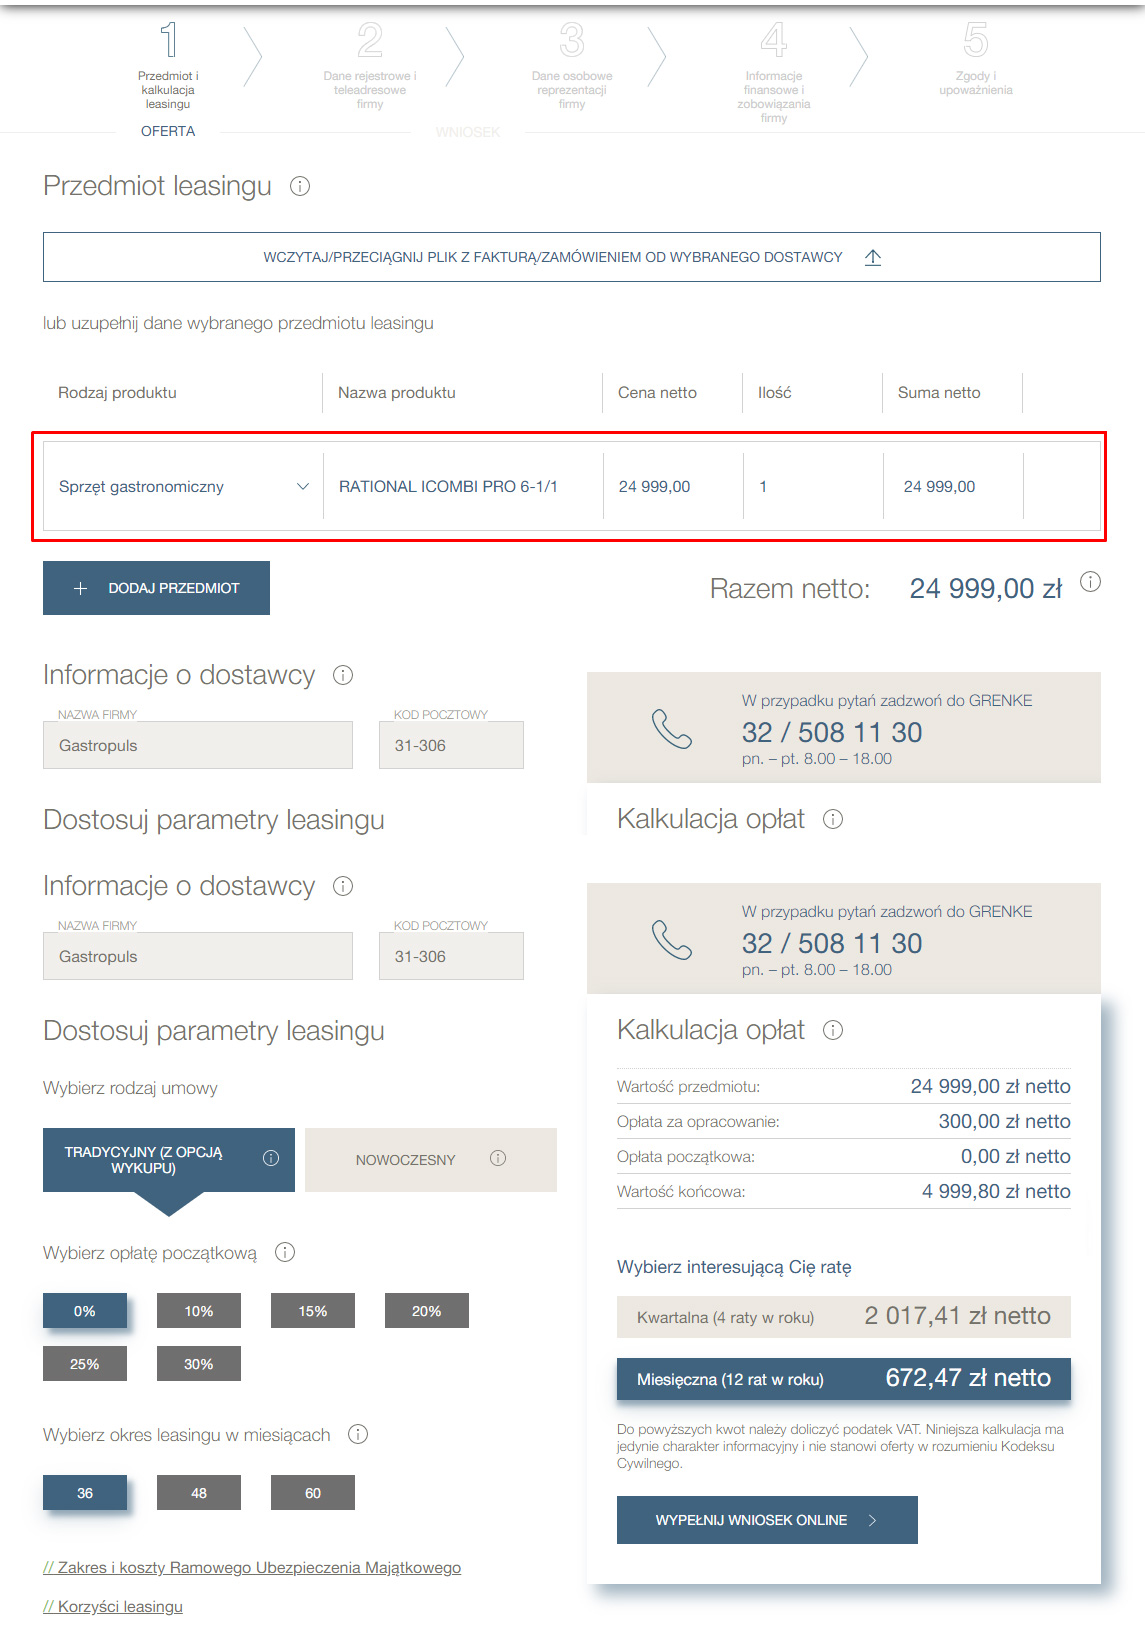Go to step 2 Dane rejestrowe firmy
The height and width of the screenshot is (1633, 1145).
369,68
